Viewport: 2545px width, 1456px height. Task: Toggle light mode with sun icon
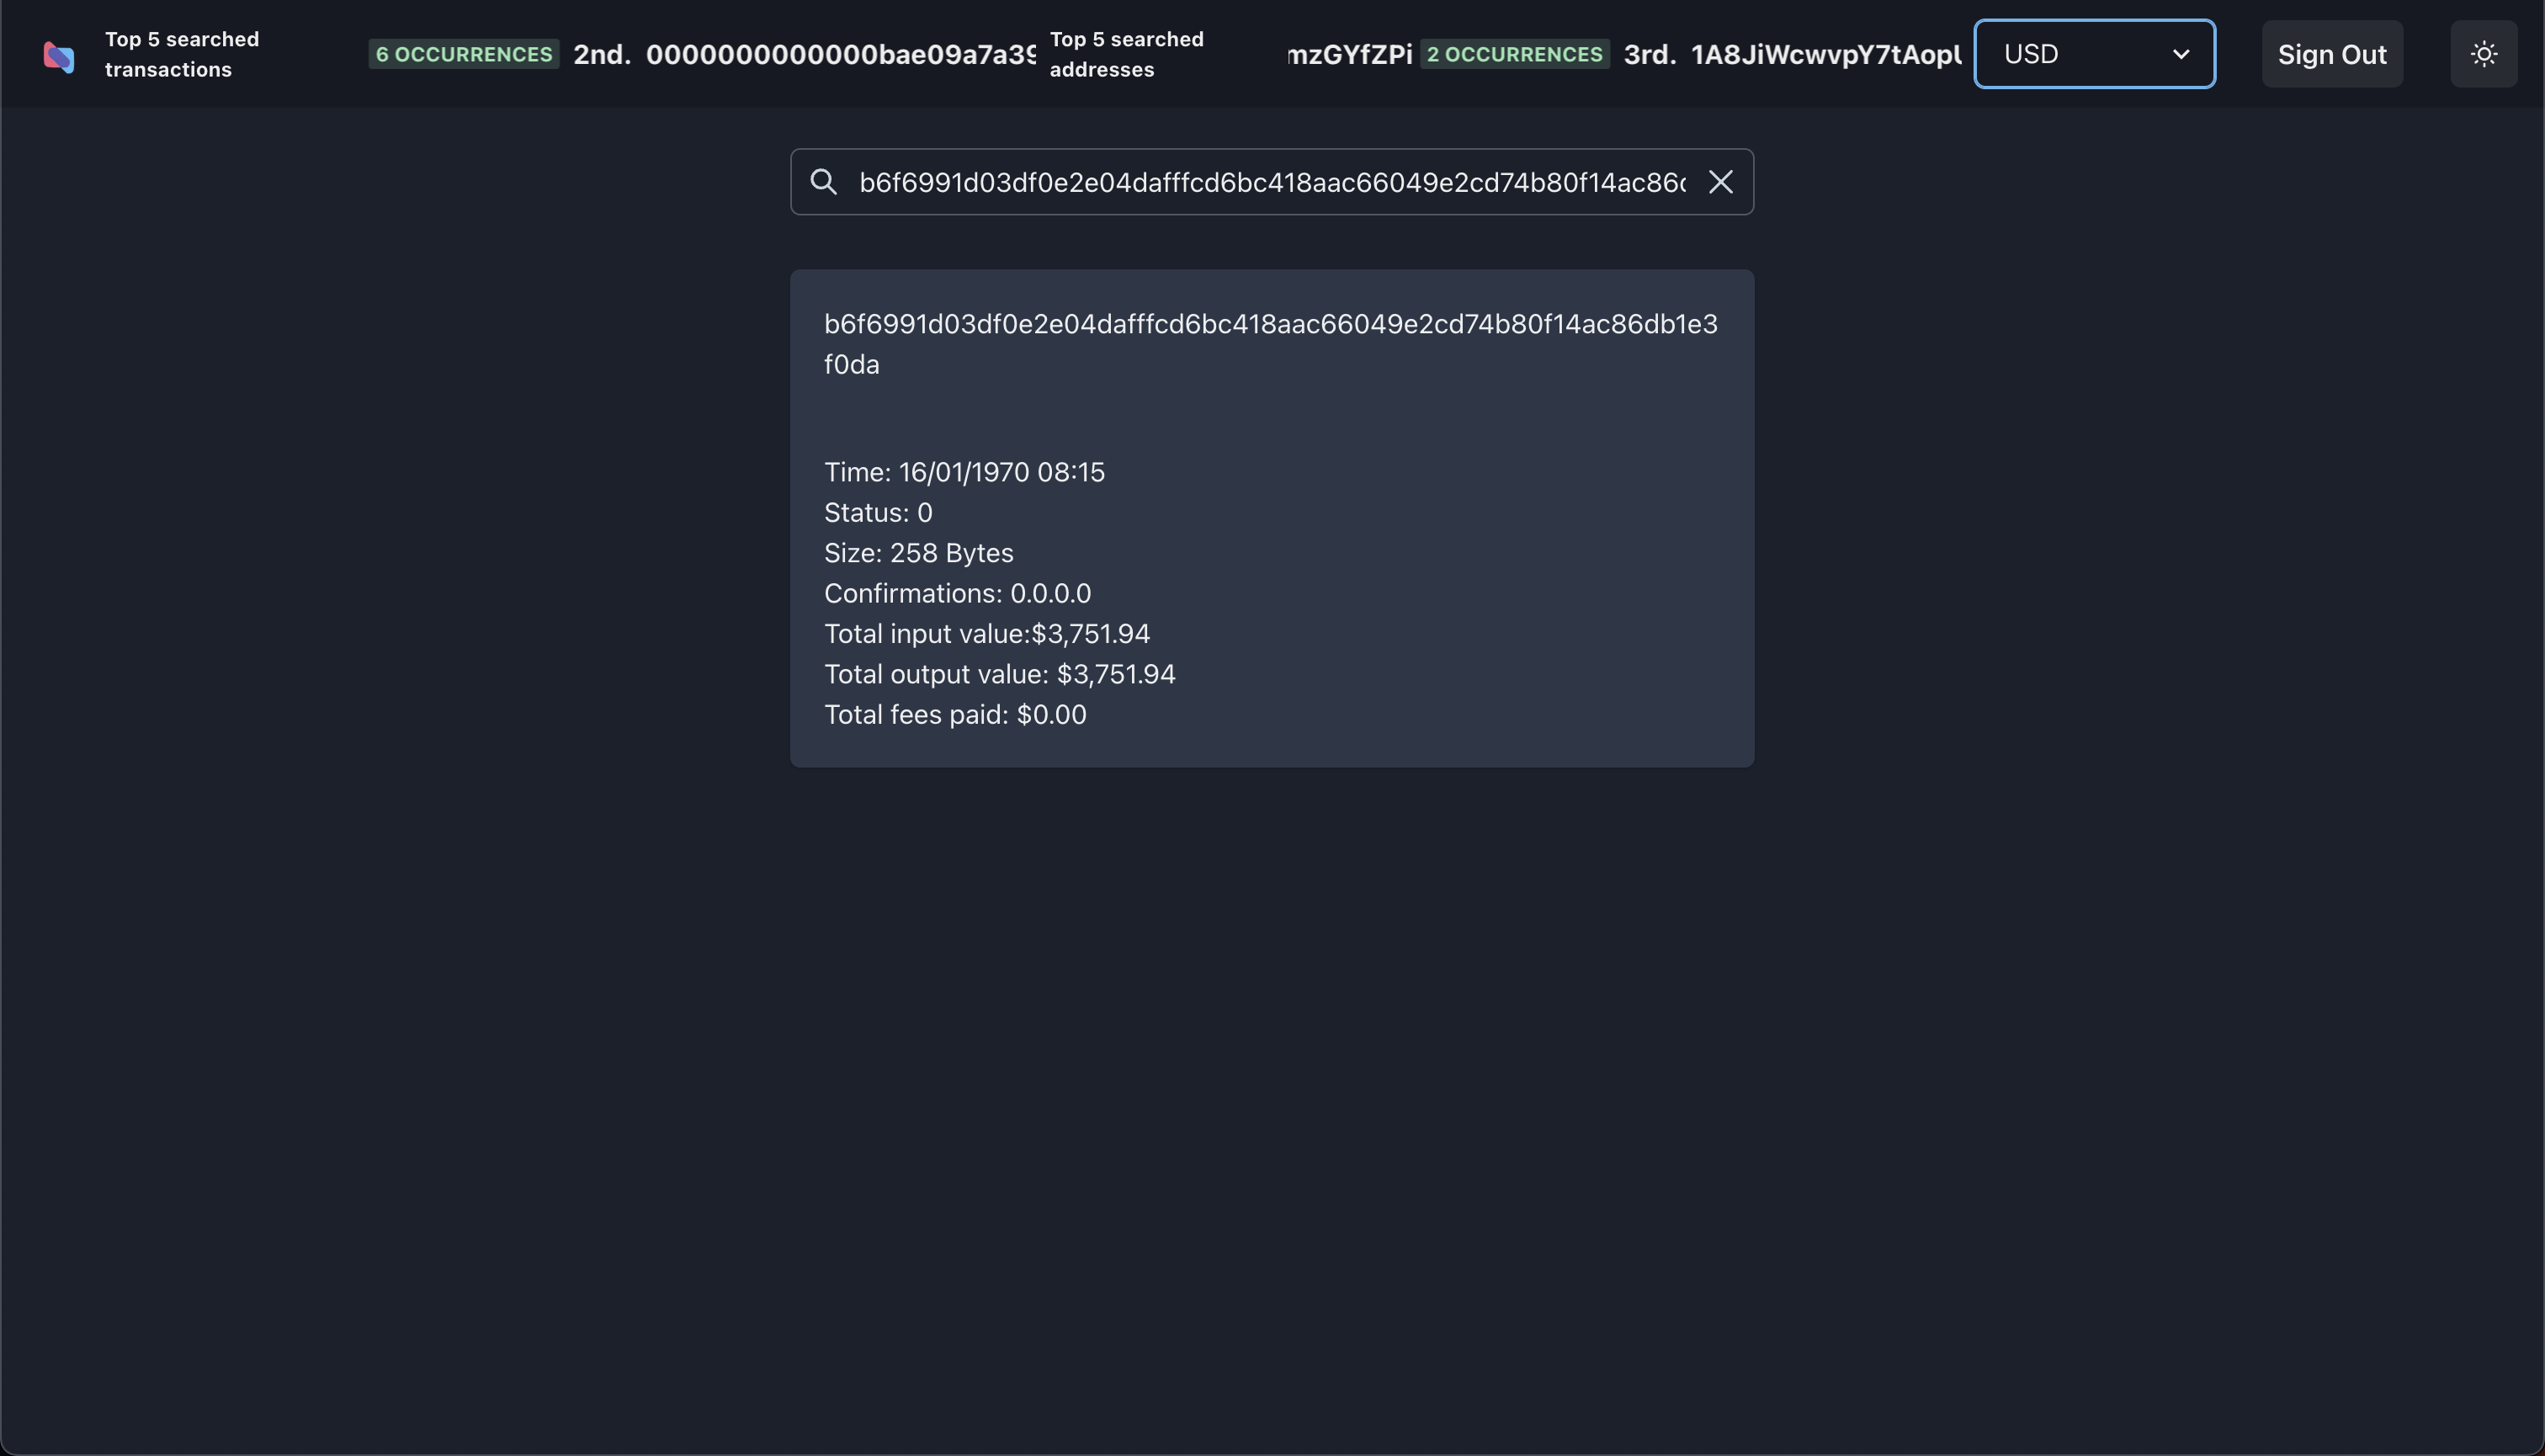coord(2483,54)
